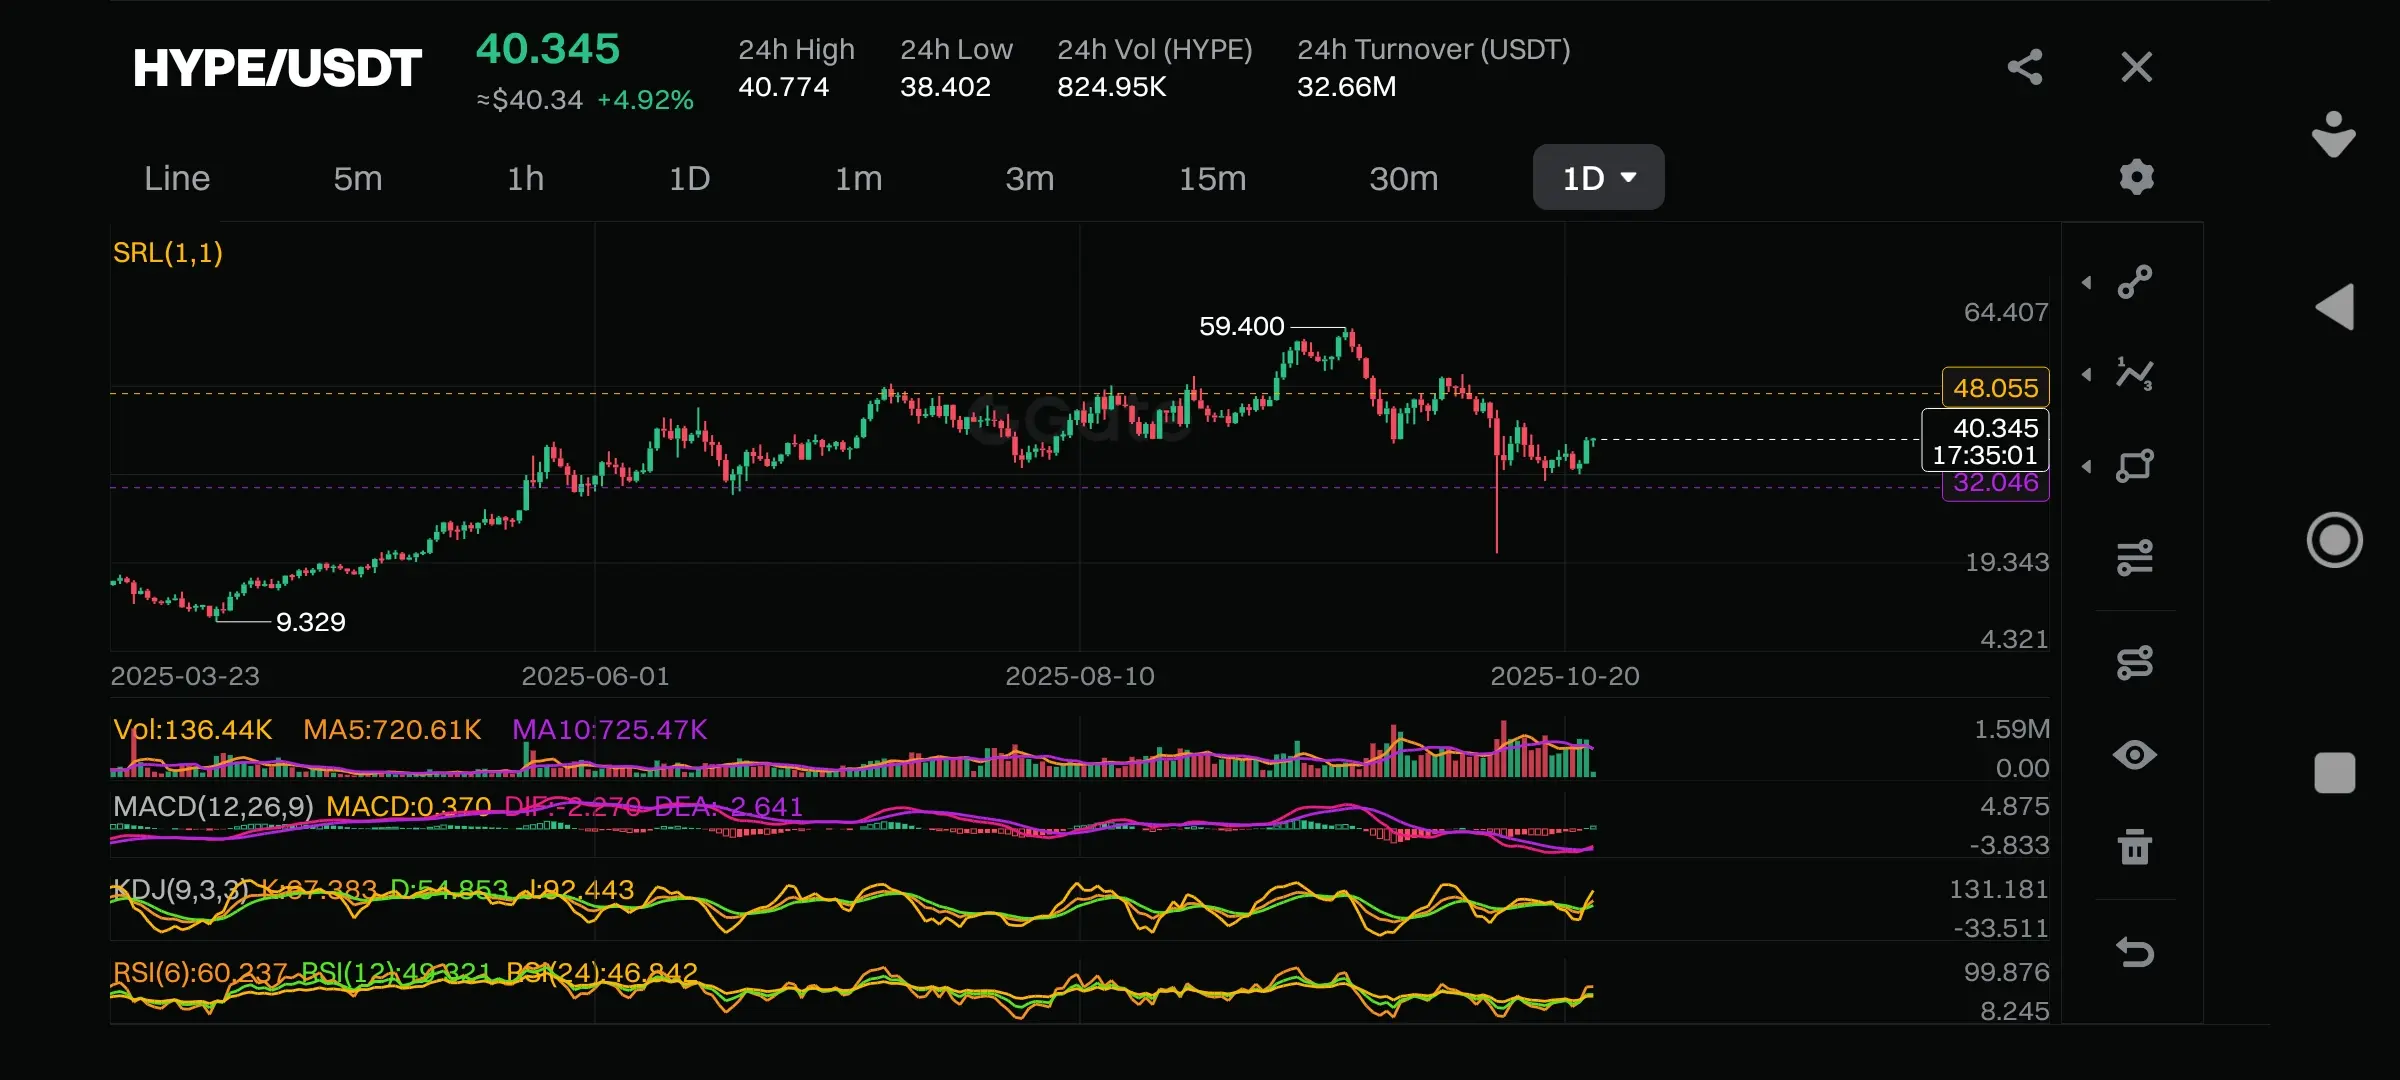This screenshot has height=1080, width=2400.
Task: Select the 5m timeframe
Action: [x=358, y=178]
